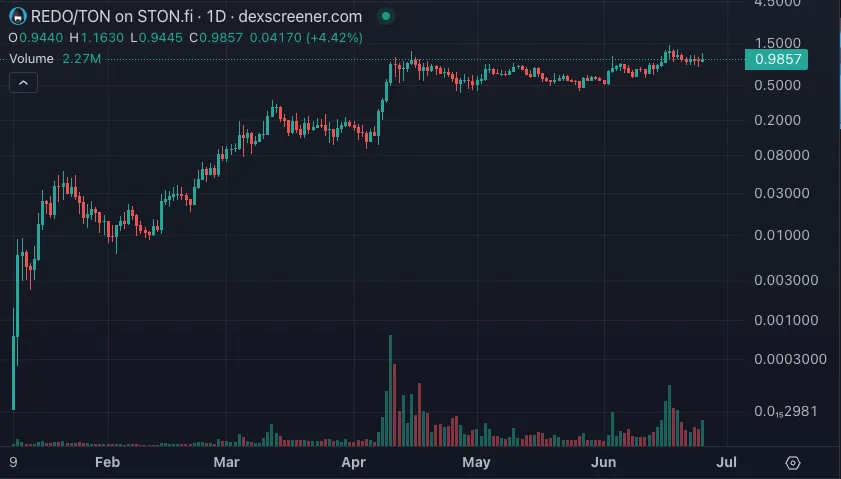The image size is (841, 479).
Task: Click the Jul label on the time axis
Action: [727, 463]
